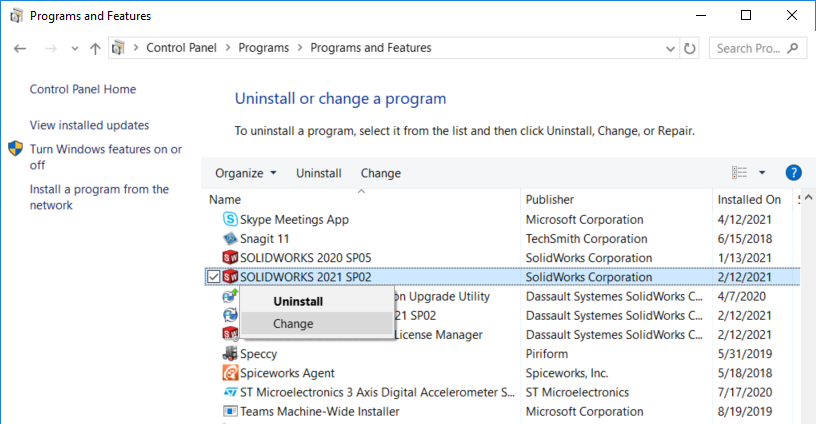
Task: Click the Upgrade Utility row icon
Action: (x=230, y=295)
